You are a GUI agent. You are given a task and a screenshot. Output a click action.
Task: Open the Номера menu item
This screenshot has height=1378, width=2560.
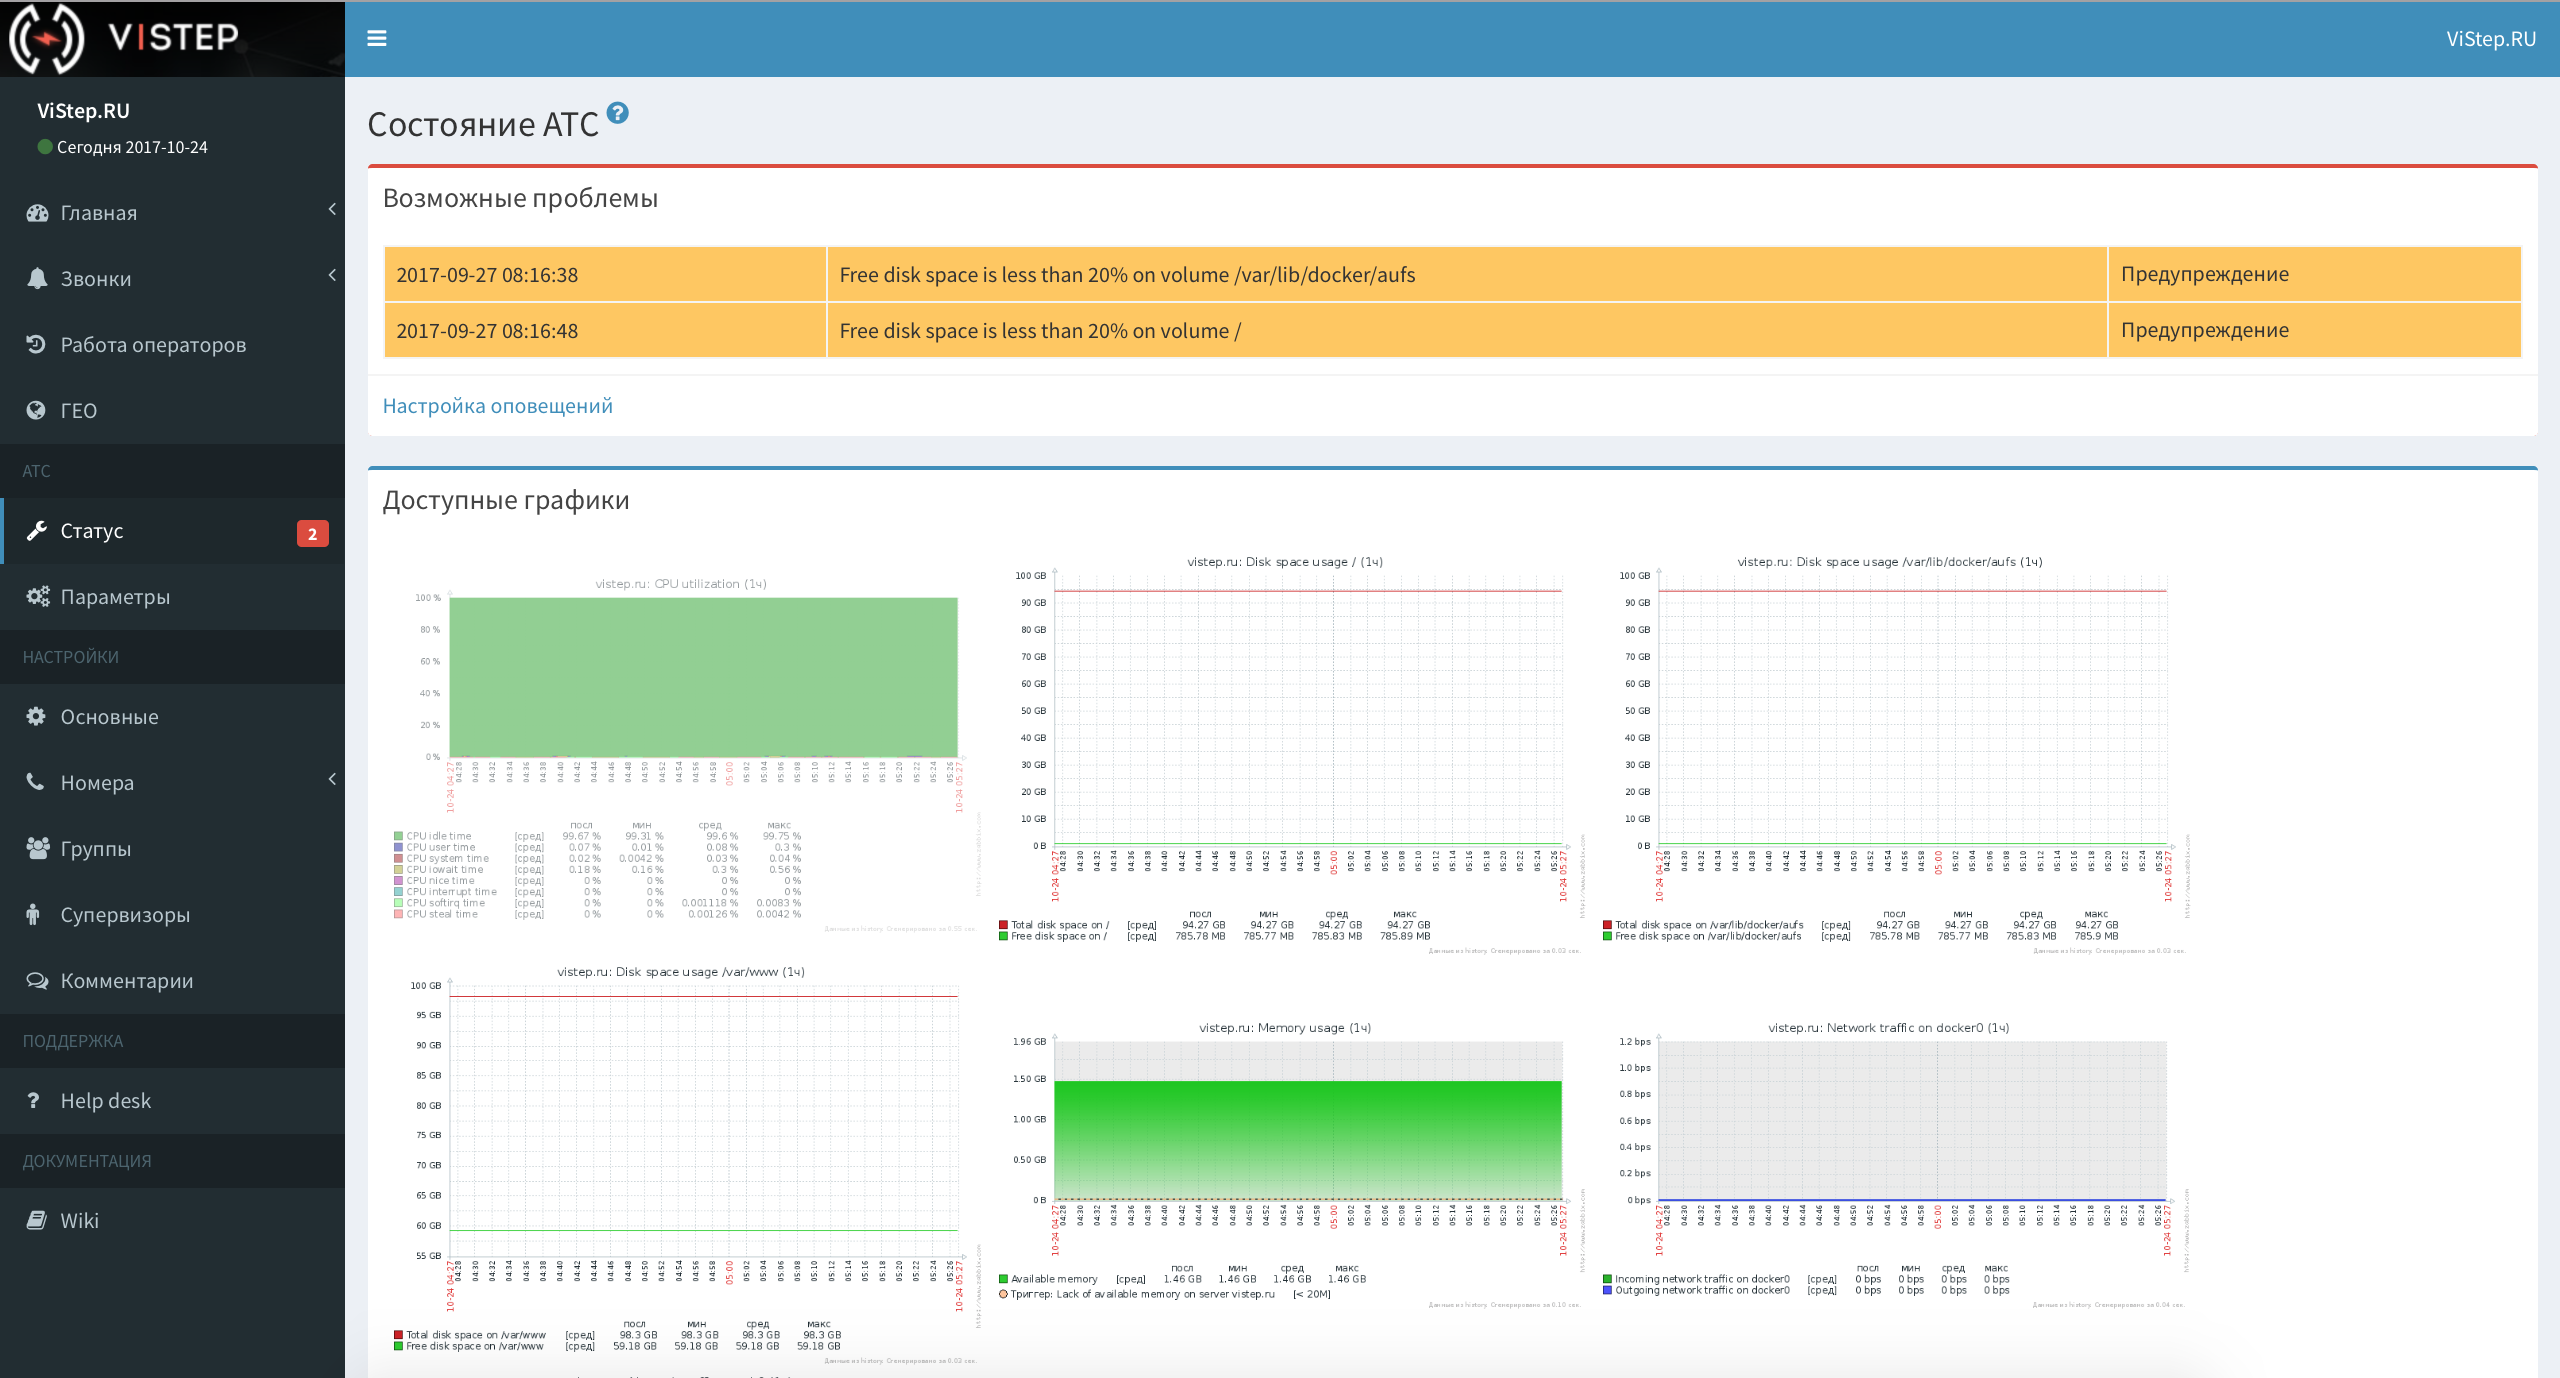[172, 782]
